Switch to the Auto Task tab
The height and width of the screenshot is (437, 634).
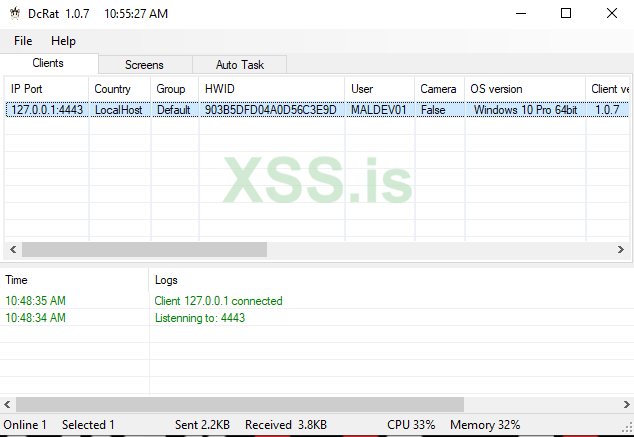coord(240,65)
